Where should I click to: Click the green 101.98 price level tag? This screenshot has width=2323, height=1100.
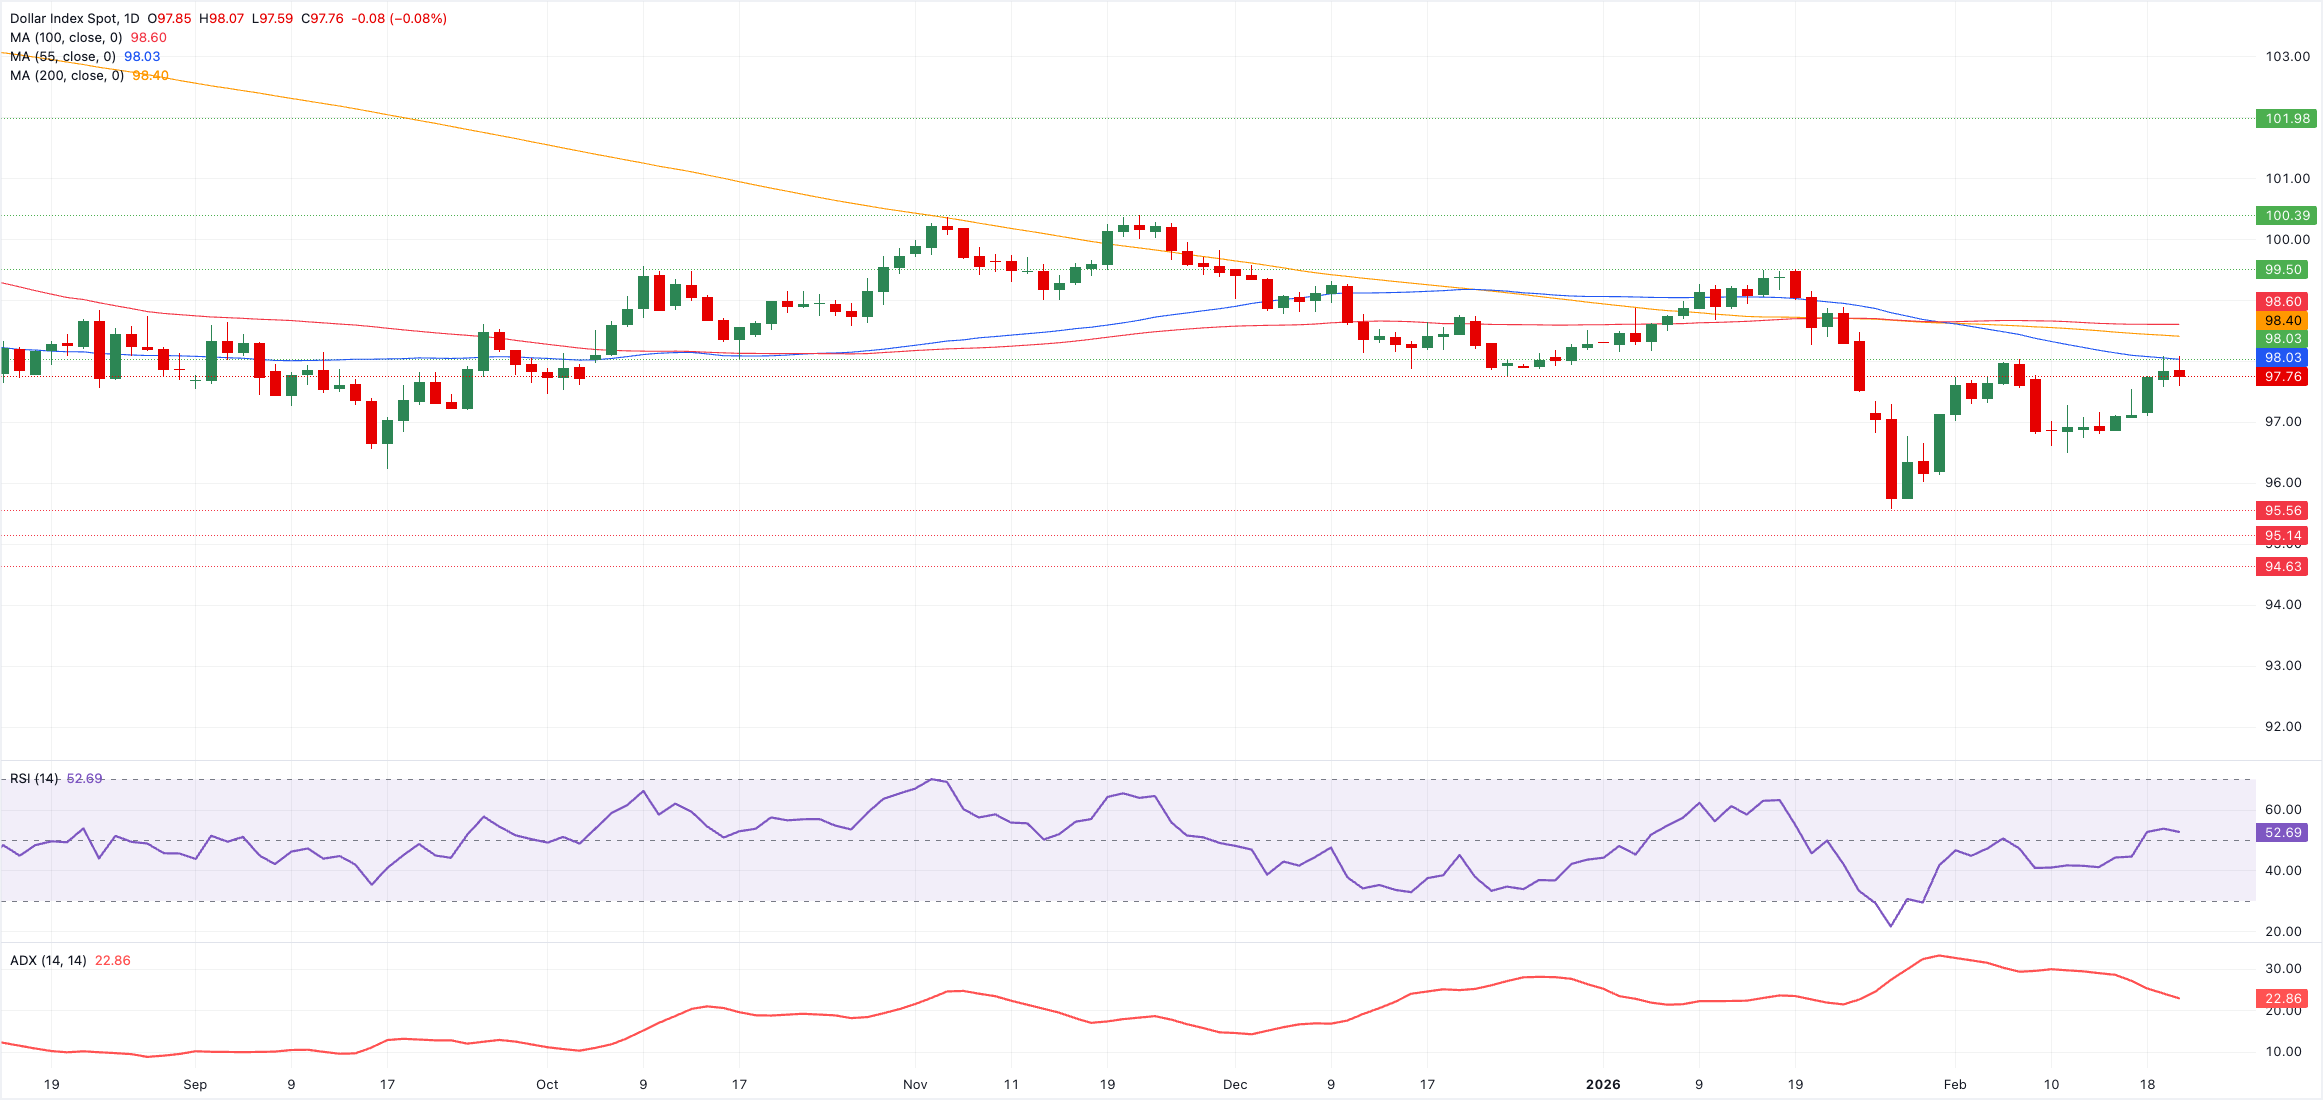(x=2286, y=119)
